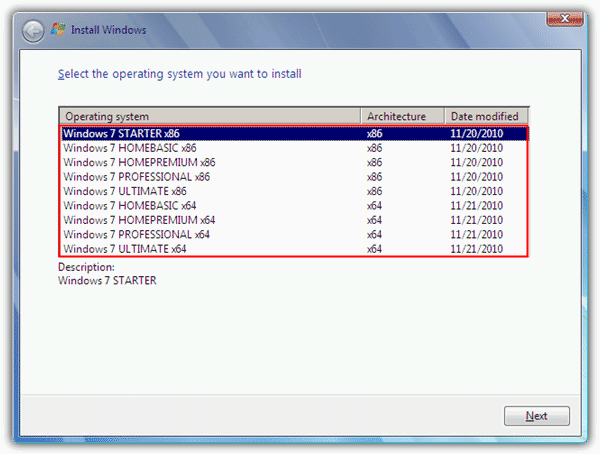This screenshot has height=454, width=600.
Task: Select Windows 7 ULTIMATE x86 entry
Action: 294,191
